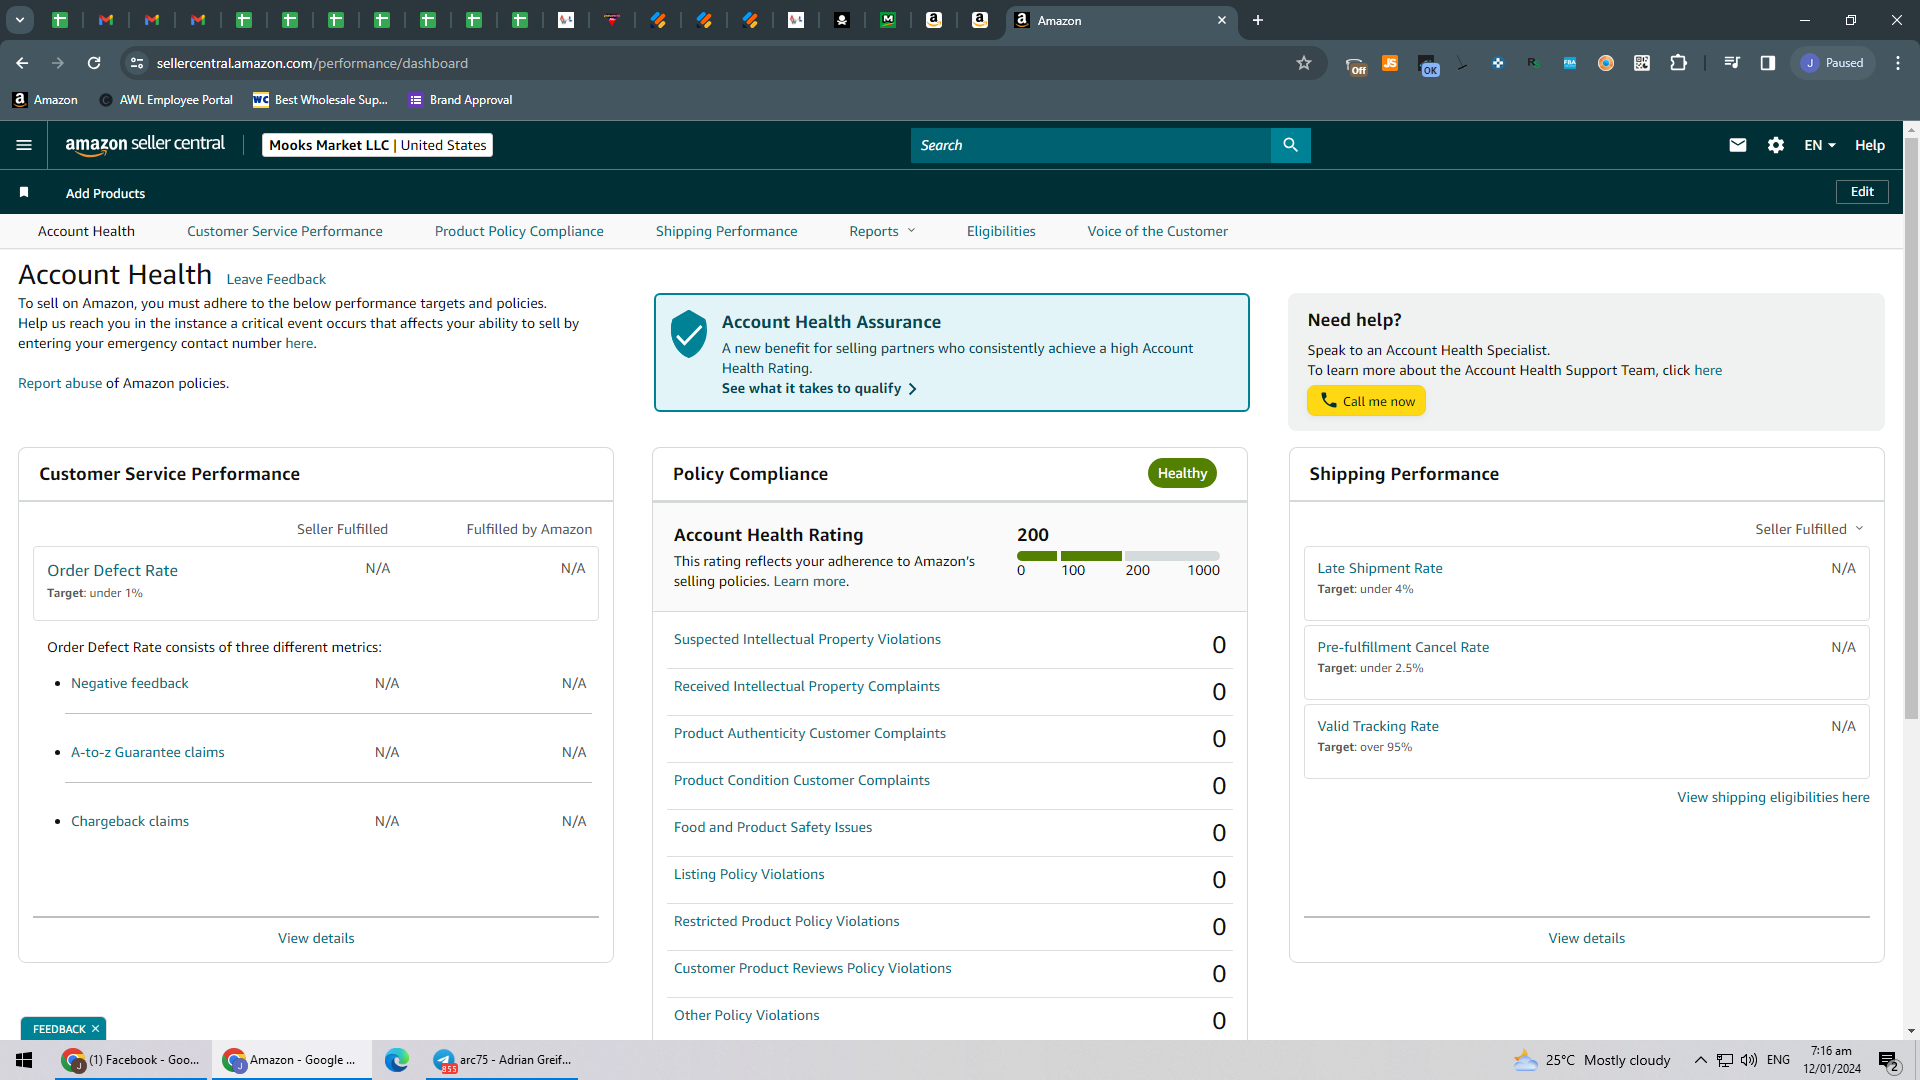This screenshot has height=1080, width=1920.
Task: Open the browser Extensions puzzle icon
Action: (x=1678, y=63)
